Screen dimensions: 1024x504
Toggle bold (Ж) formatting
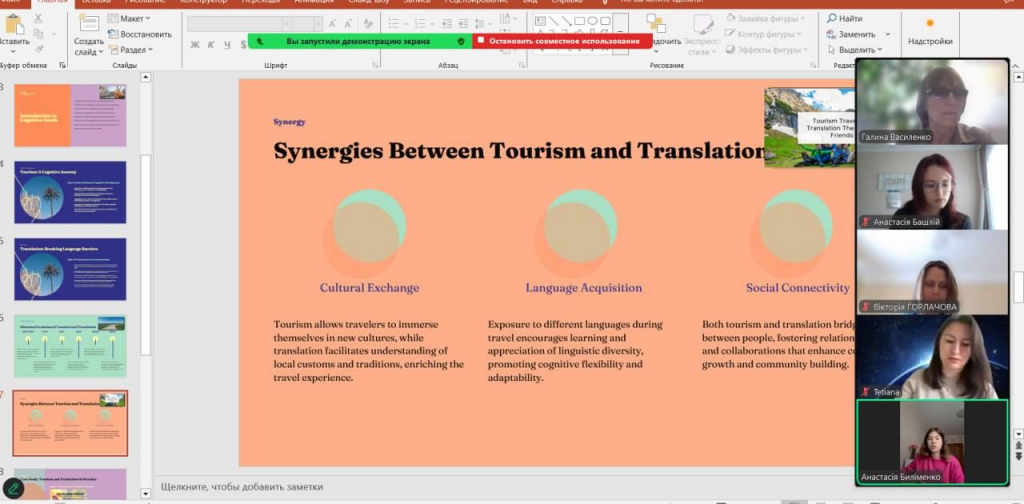(195, 44)
